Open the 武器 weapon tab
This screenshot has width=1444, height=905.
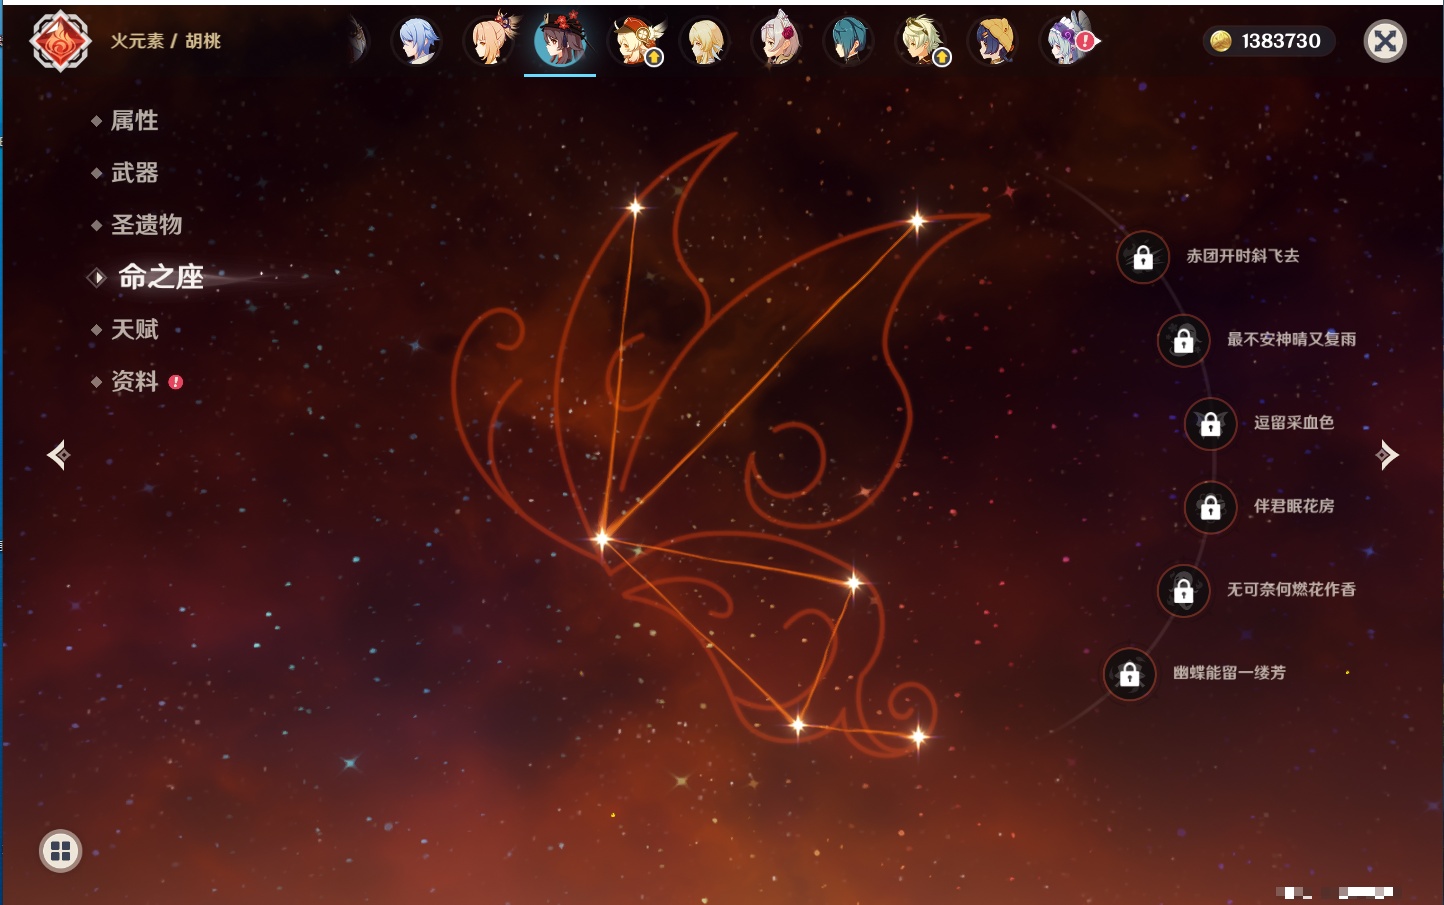[x=134, y=173]
